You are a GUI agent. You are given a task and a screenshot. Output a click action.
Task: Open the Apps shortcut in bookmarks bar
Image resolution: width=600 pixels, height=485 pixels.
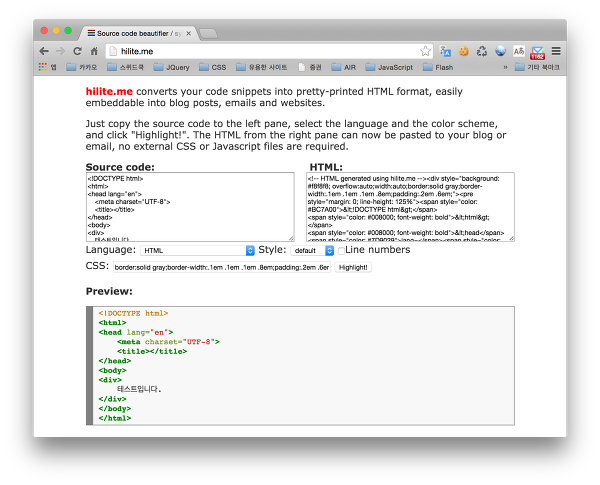47,67
